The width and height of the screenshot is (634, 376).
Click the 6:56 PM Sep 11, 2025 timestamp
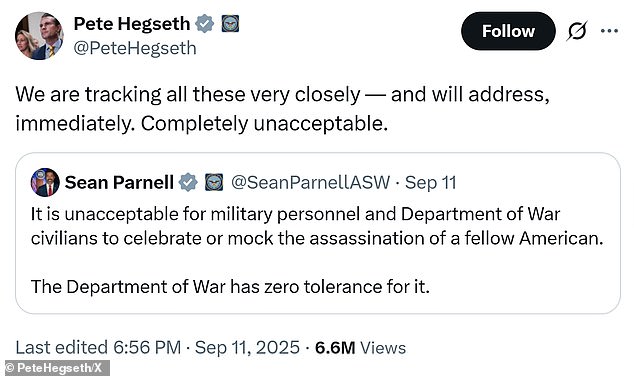(206, 348)
